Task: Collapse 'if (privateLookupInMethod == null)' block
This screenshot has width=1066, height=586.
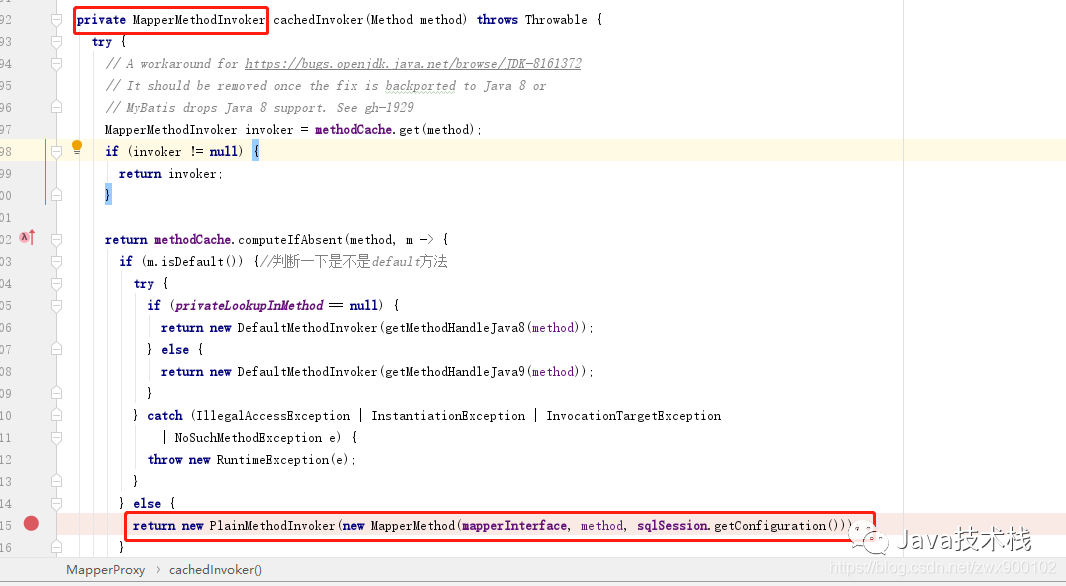Action: [x=56, y=305]
